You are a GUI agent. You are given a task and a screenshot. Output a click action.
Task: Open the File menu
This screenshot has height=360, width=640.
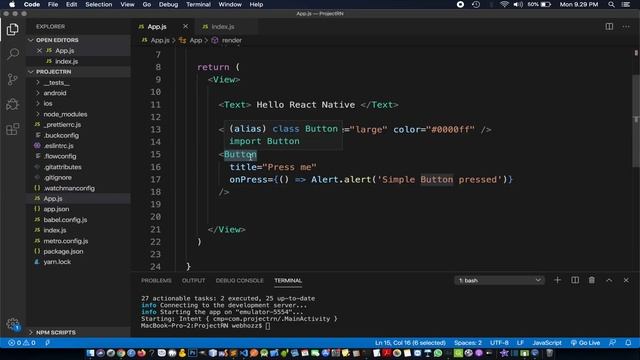click(53, 4)
